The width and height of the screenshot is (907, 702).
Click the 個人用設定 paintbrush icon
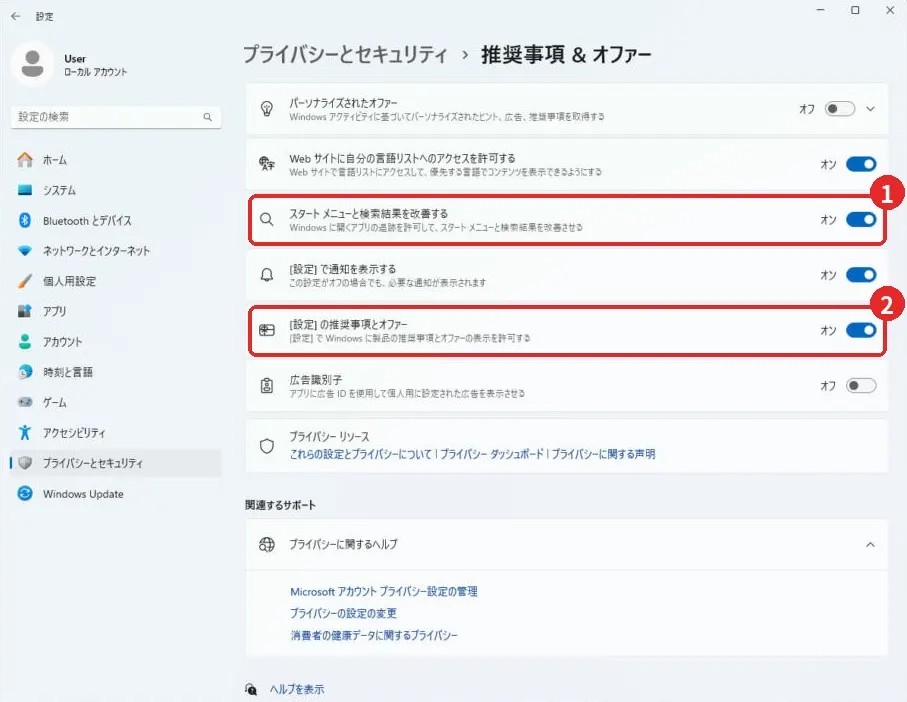click(x=25, y=281)
